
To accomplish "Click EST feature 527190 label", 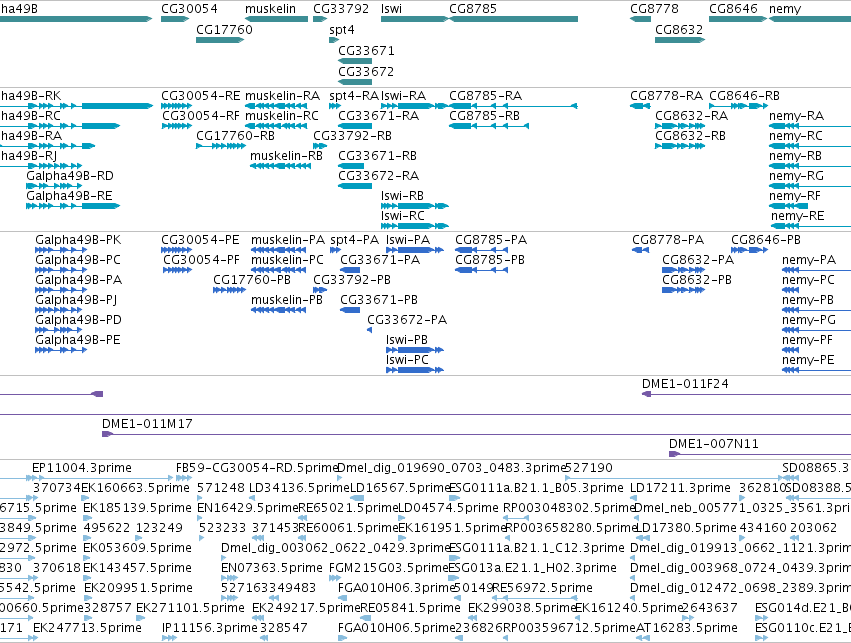I will pos(589,468).
